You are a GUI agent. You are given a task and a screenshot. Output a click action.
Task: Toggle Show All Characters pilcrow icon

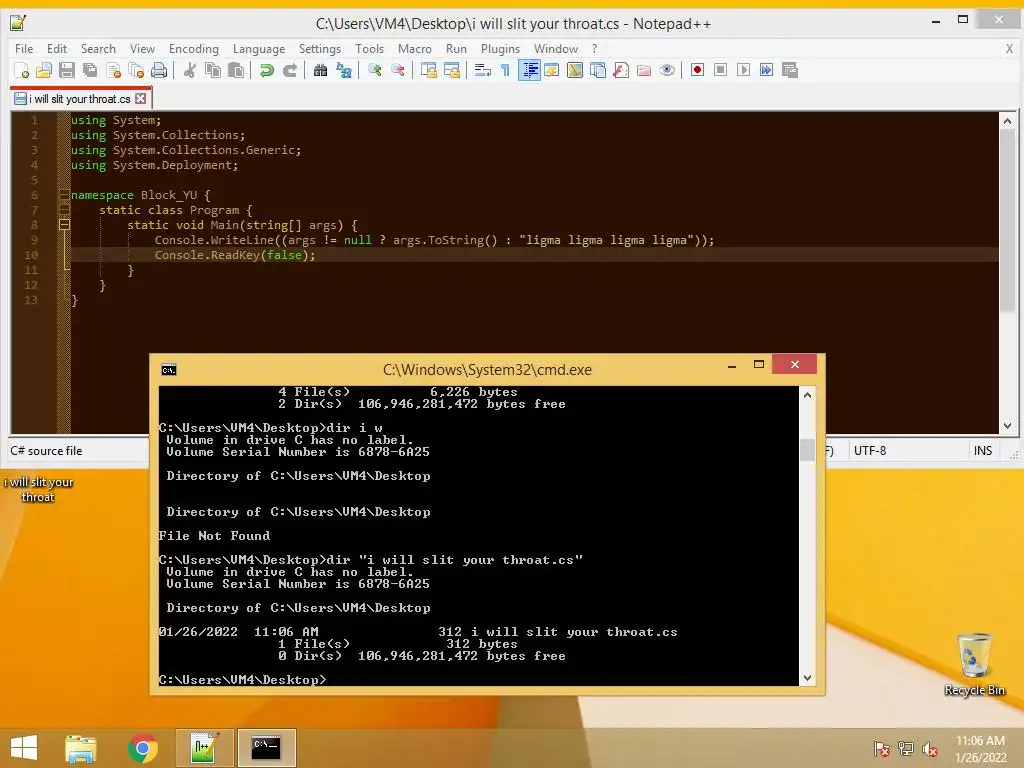(505, 70)
